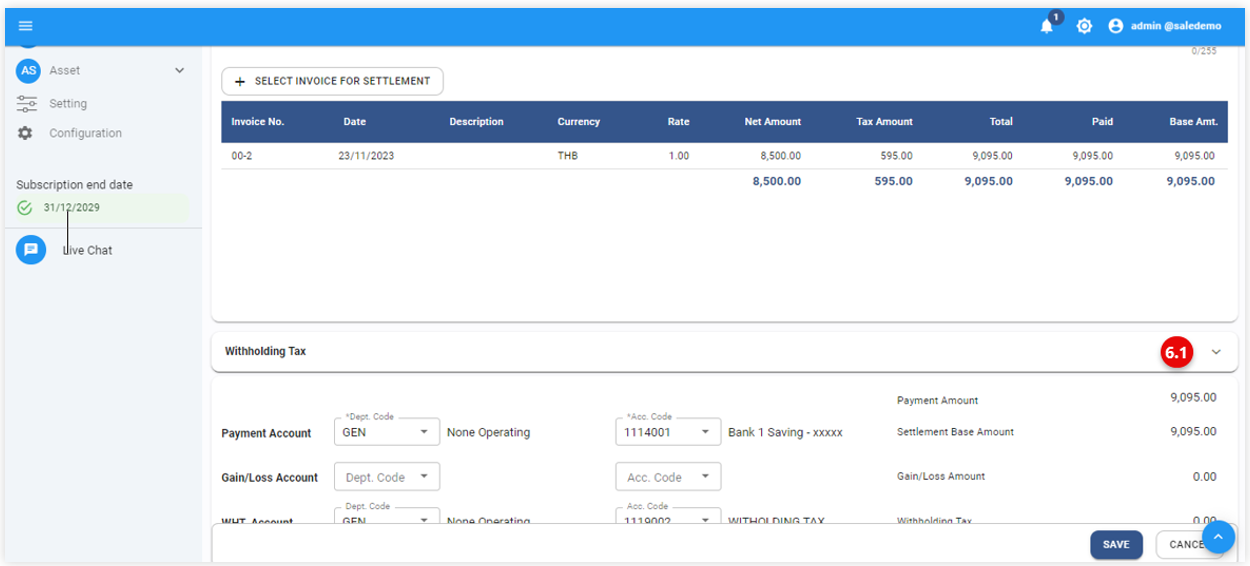Open the settings gear in header

(x=1084, y=27)
